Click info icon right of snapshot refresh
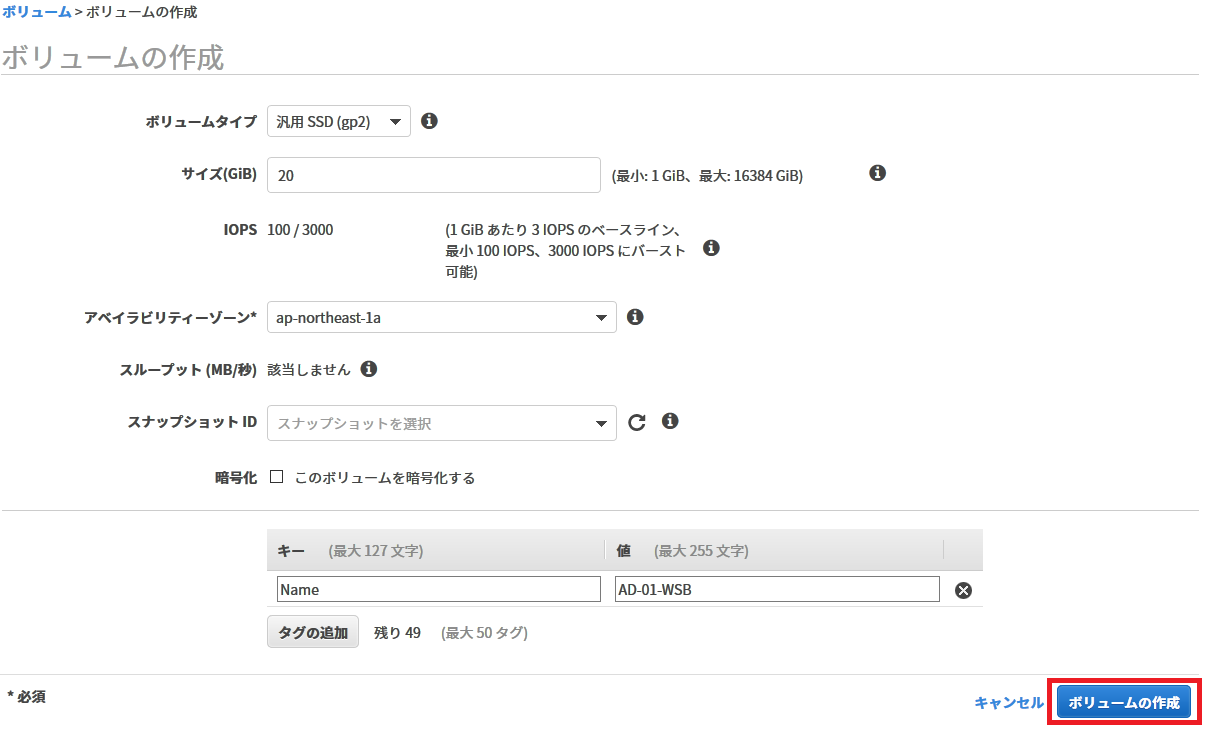This screenshot has width=1206, height=734. pyautogui.click(x=670, y=421)
